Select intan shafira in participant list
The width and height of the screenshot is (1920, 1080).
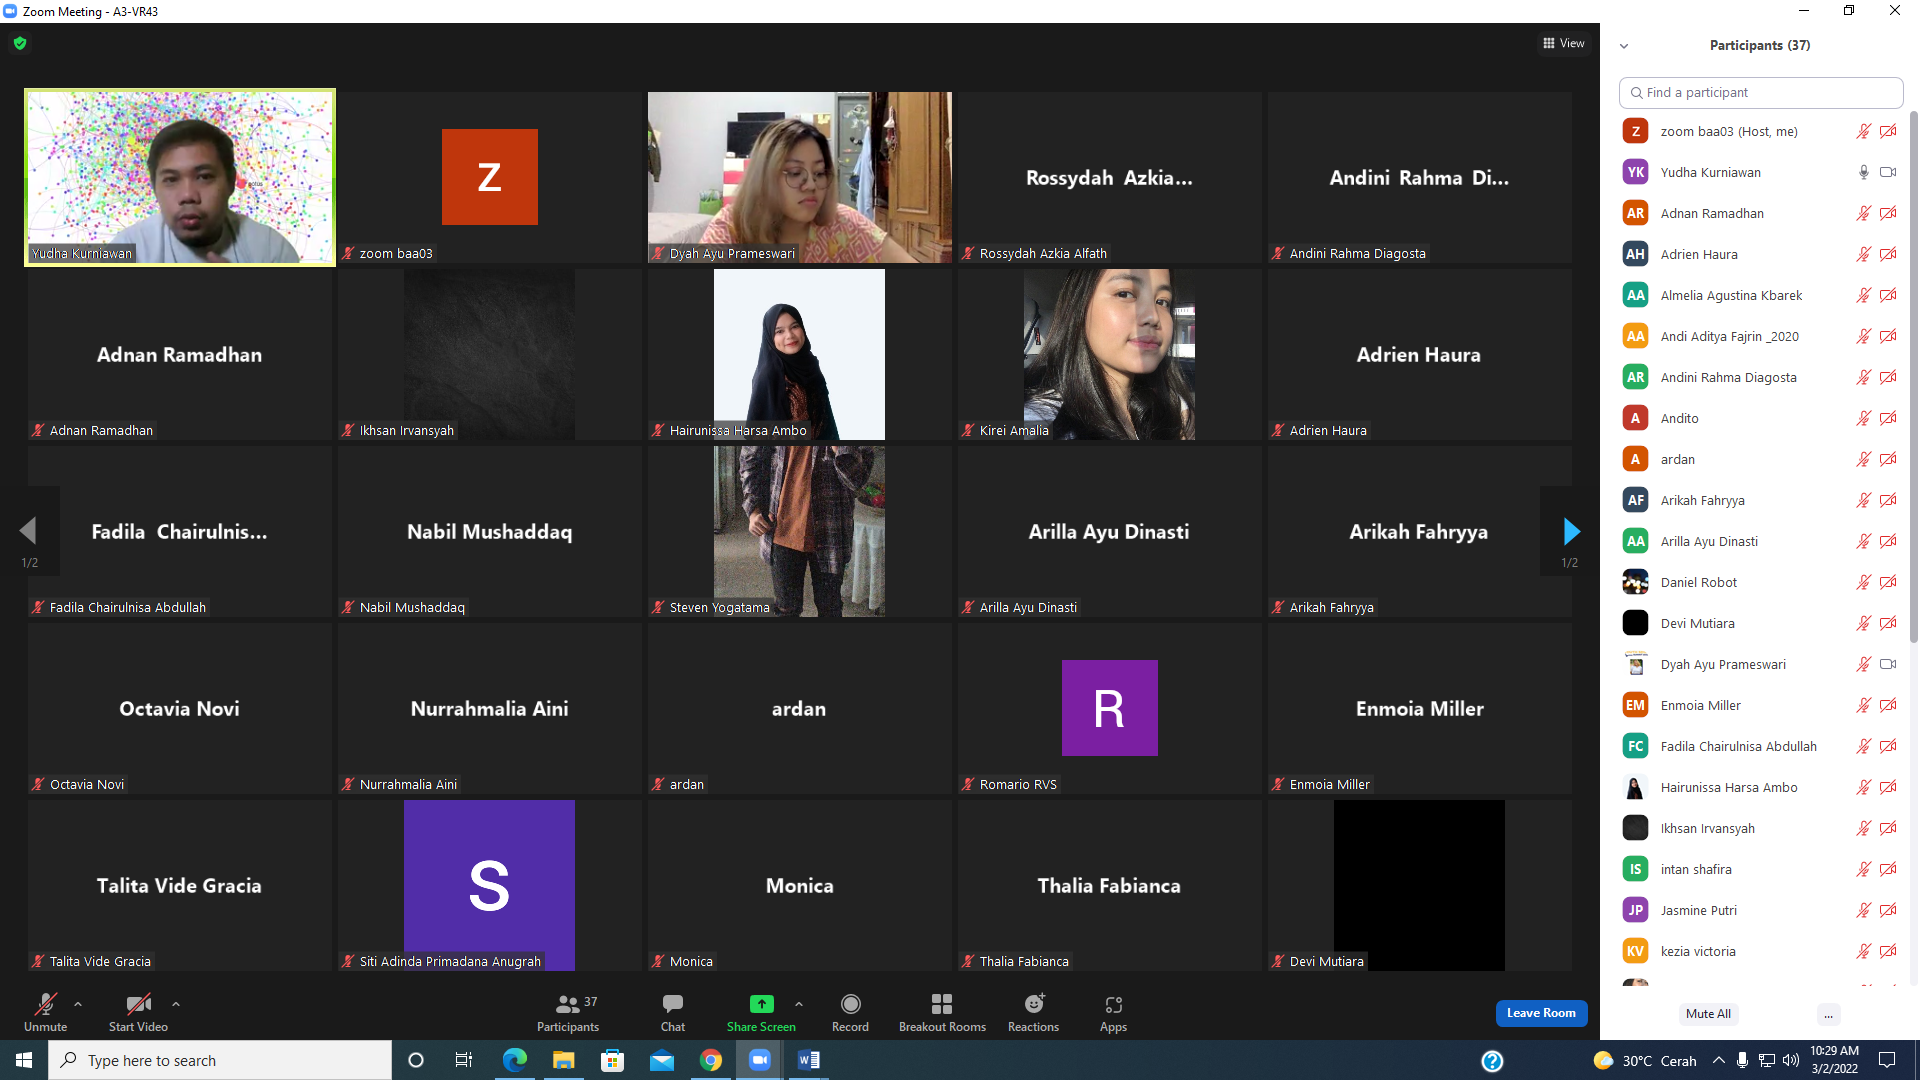(1760, 869)
